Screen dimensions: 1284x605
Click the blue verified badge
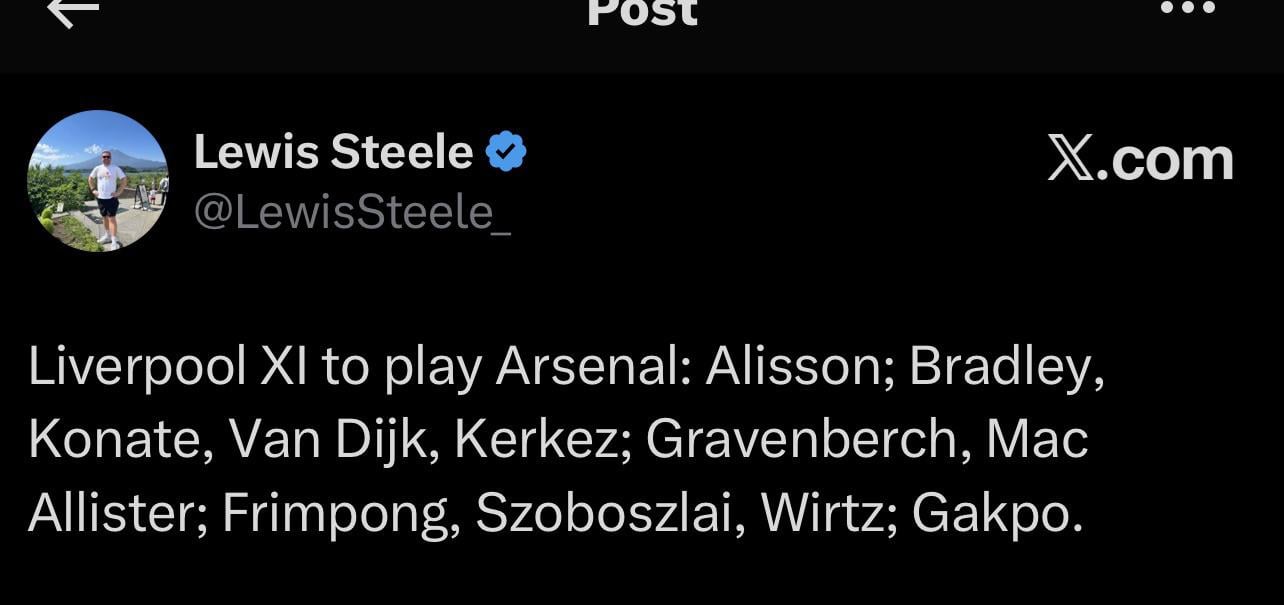coord(506,153)
